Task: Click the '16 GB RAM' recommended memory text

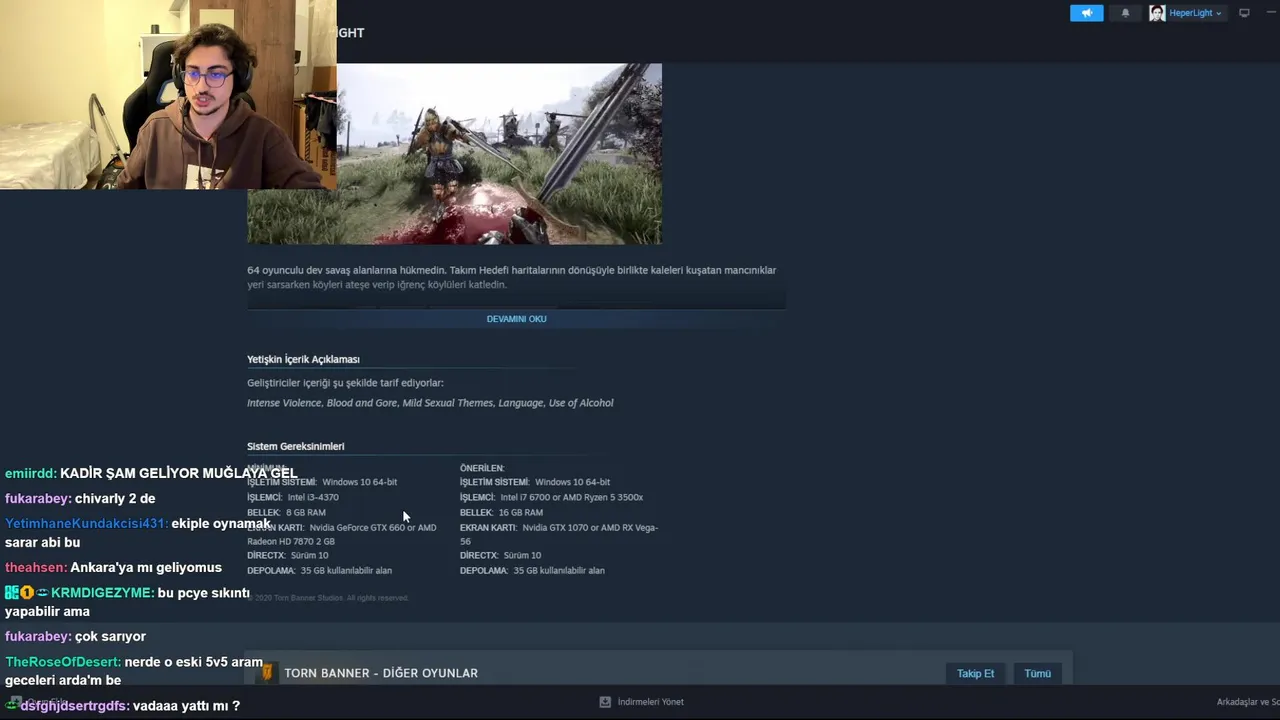Action: pos(520,512)
